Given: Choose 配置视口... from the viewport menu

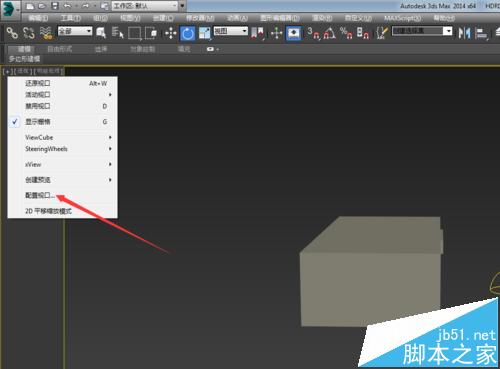Looking at the screenshot, I should [x=62, y=195].
